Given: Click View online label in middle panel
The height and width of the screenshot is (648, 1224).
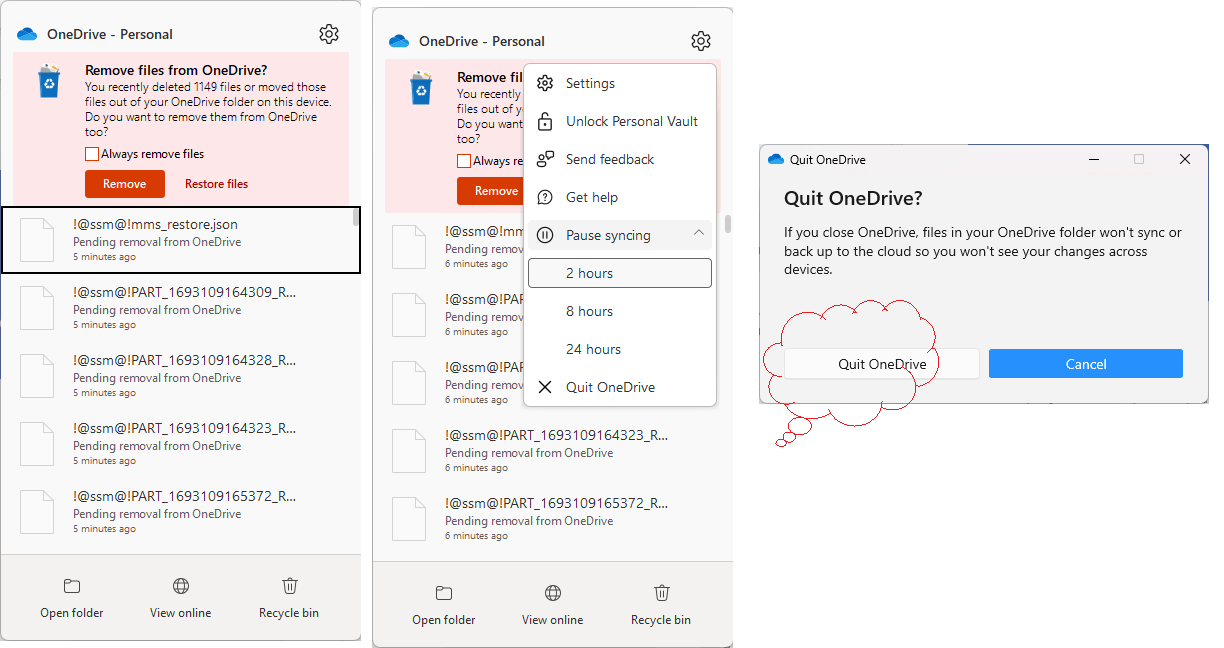Looking at the screenshot, I should click(x=553, y=620).
